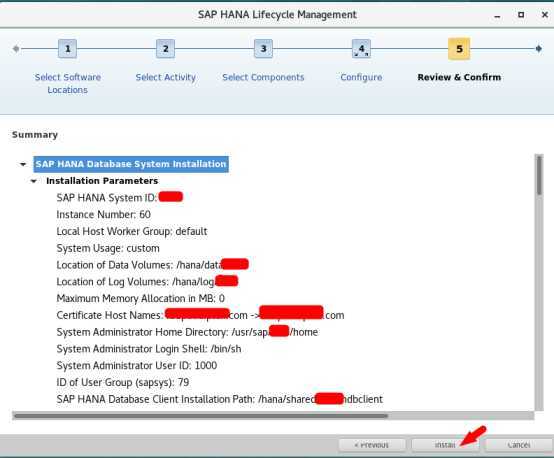Image resolution: width=554 pixels, height=458 pixels.
Task: Click the Cancel button
Action: pyautogui.click(x=518, y=445)
